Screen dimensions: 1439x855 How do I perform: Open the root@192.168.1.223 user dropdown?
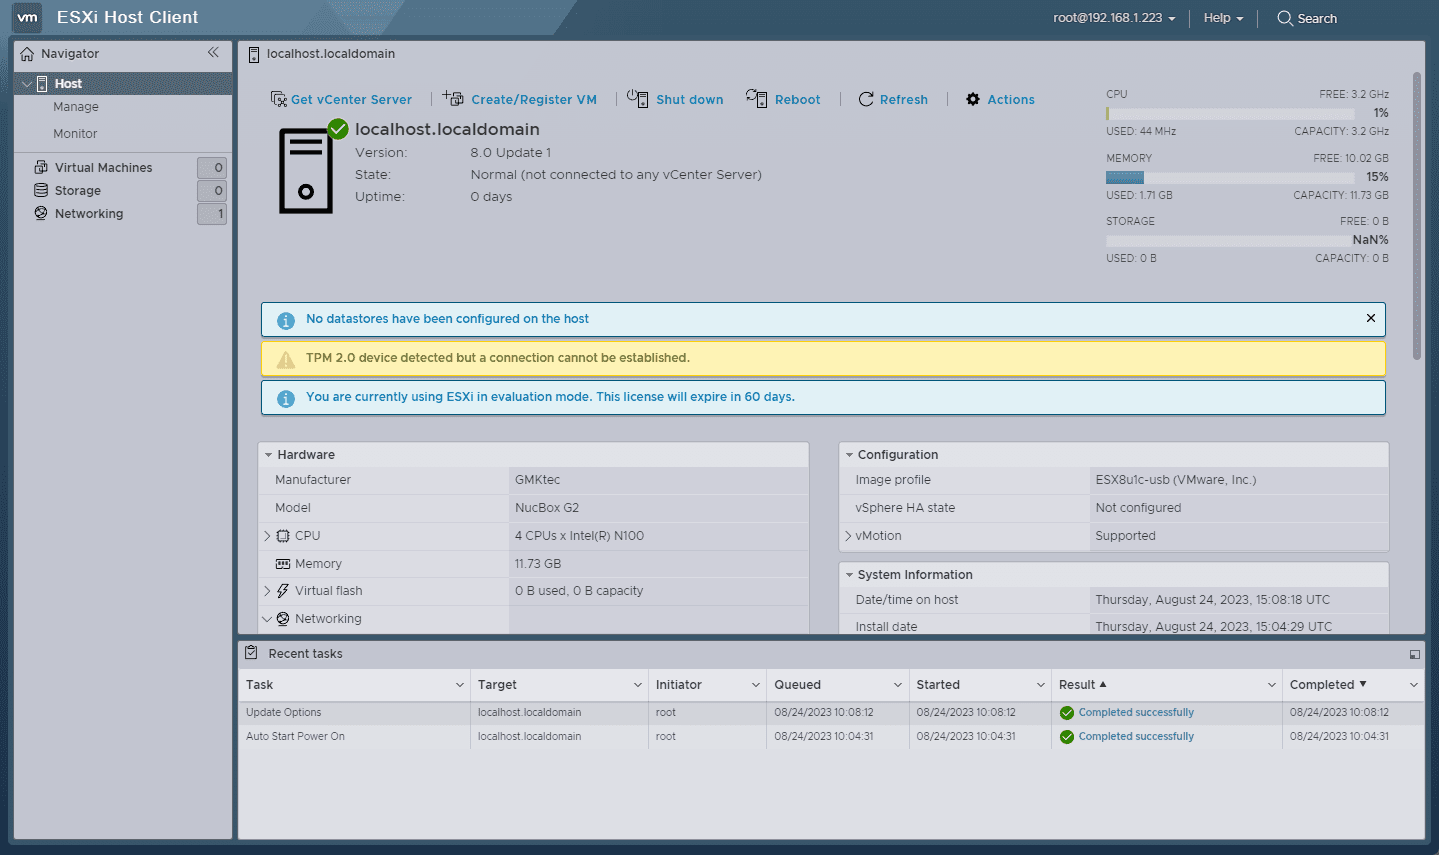click(x=1114, y=18)
